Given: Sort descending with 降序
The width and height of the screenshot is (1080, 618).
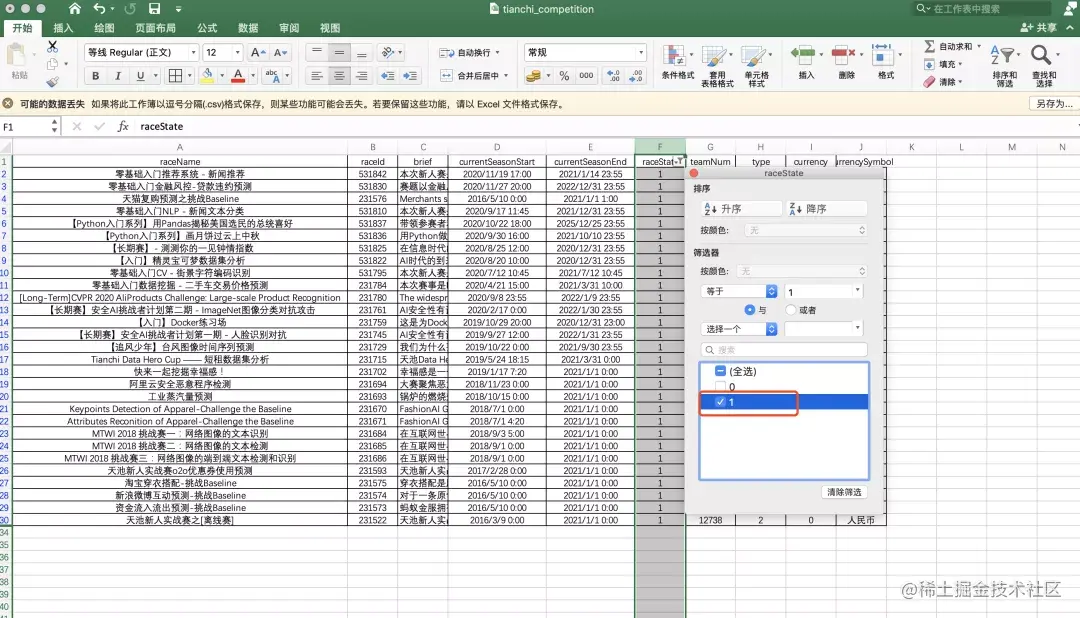Looking at the screenshot, I should tap(826, 209).
